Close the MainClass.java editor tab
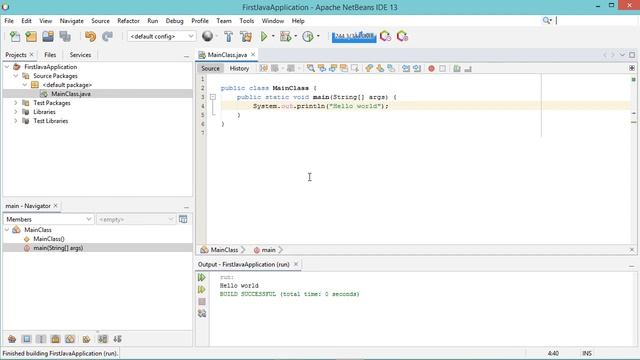Screen dimensions: 640x360 253,54
